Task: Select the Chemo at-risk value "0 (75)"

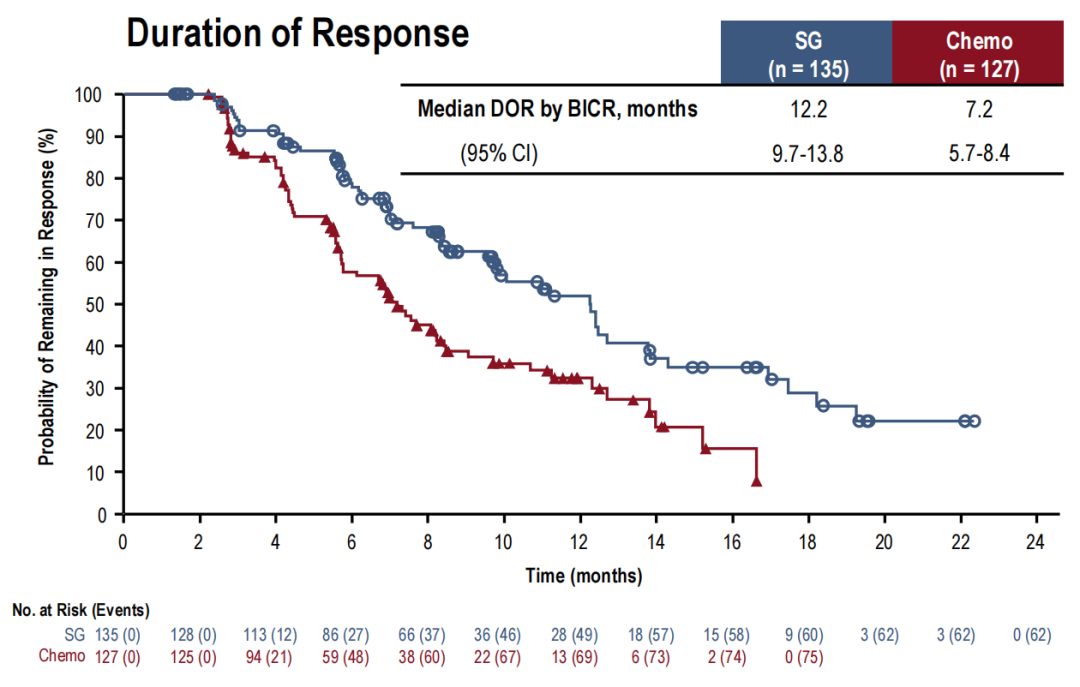Action: [x=807, y=655]
